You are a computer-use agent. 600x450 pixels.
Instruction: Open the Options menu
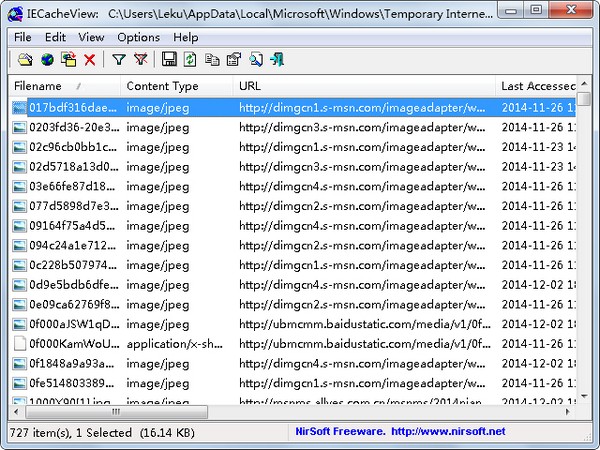pos(139,37)
